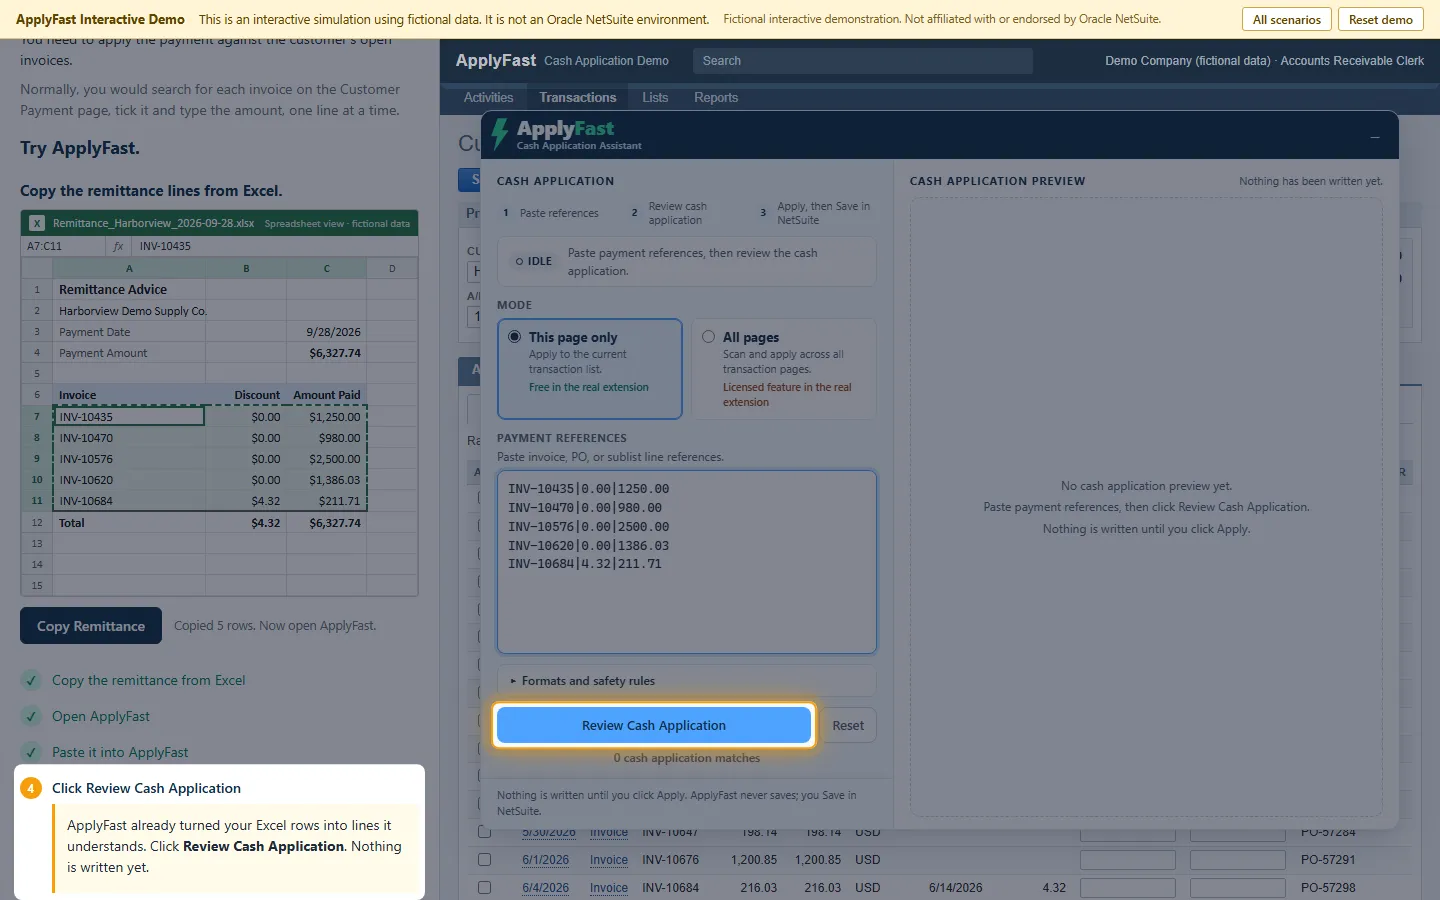The width and height of the screenshot is (1440, 900).
Task: Select spreadsheet column B header
Action: coord(246,268)
